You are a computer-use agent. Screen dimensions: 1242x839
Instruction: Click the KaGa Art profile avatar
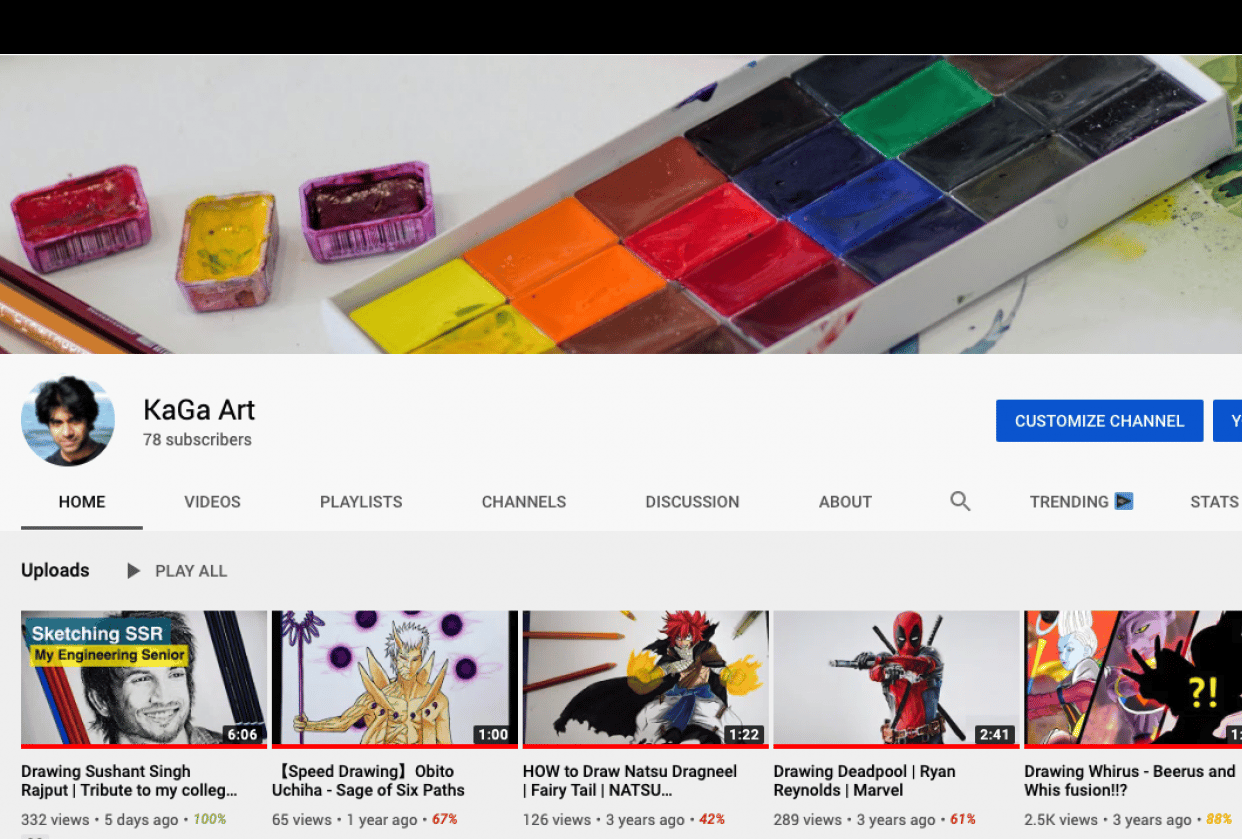coord(67,420)
